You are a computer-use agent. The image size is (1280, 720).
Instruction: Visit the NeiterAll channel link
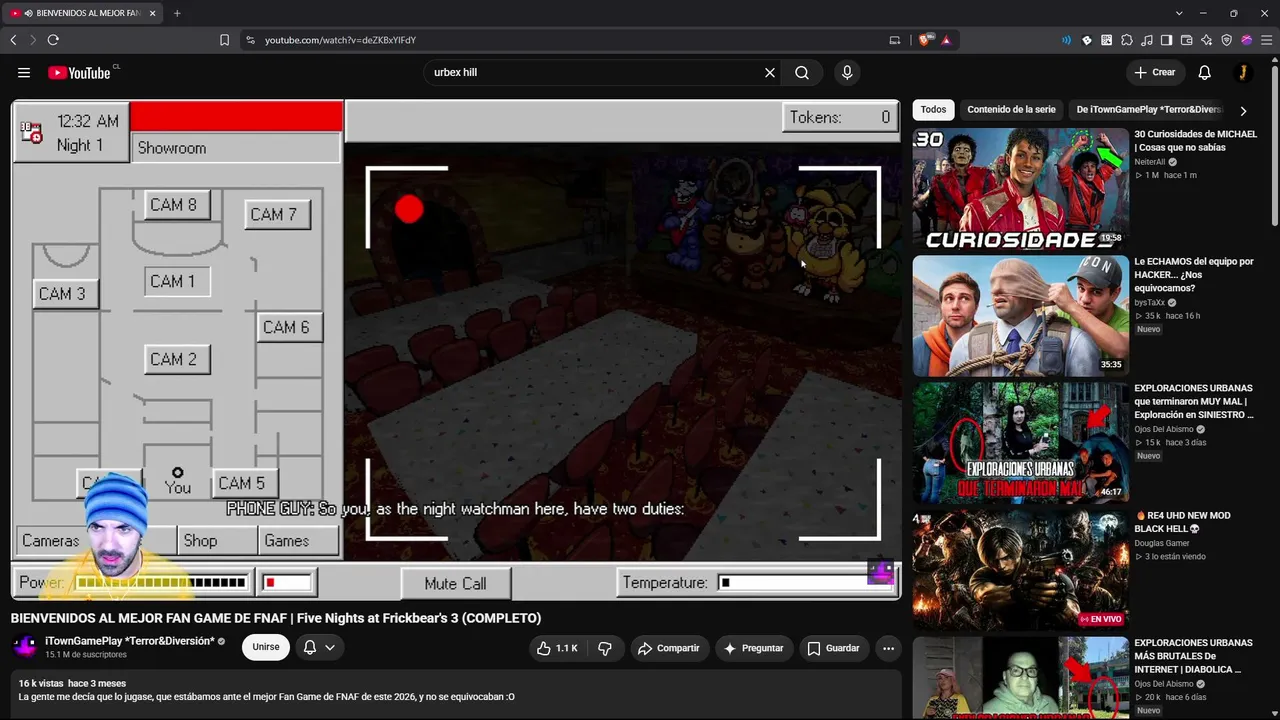(x=1150, y=162)
